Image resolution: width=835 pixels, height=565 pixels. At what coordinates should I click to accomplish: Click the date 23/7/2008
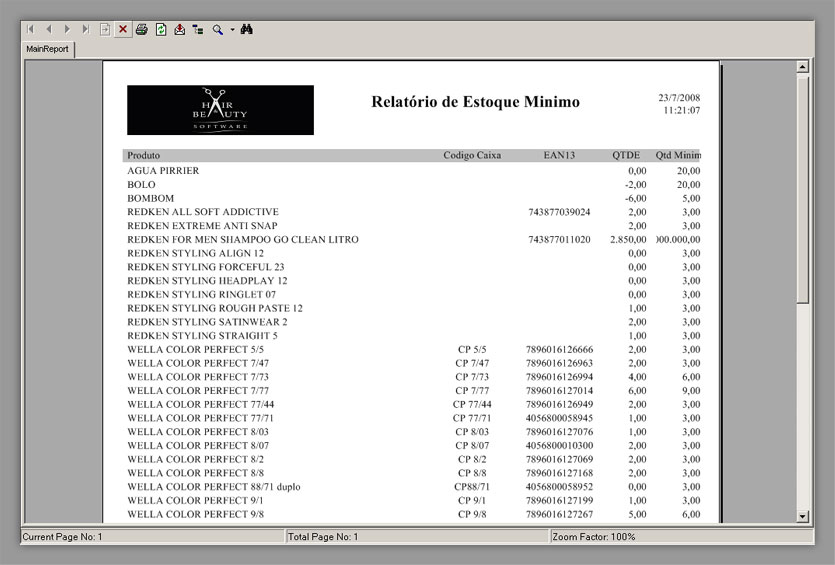679,97
